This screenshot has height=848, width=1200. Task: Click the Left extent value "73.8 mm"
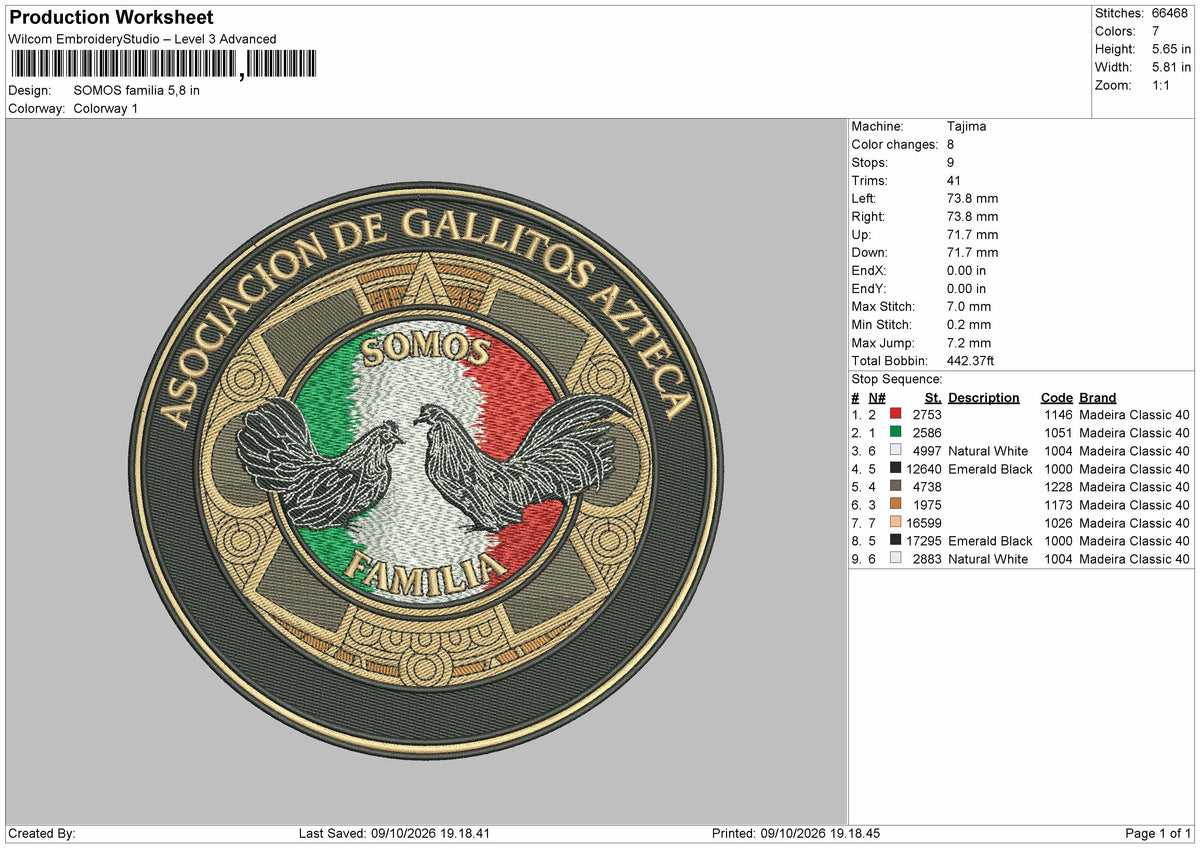[x=972, y=199]
